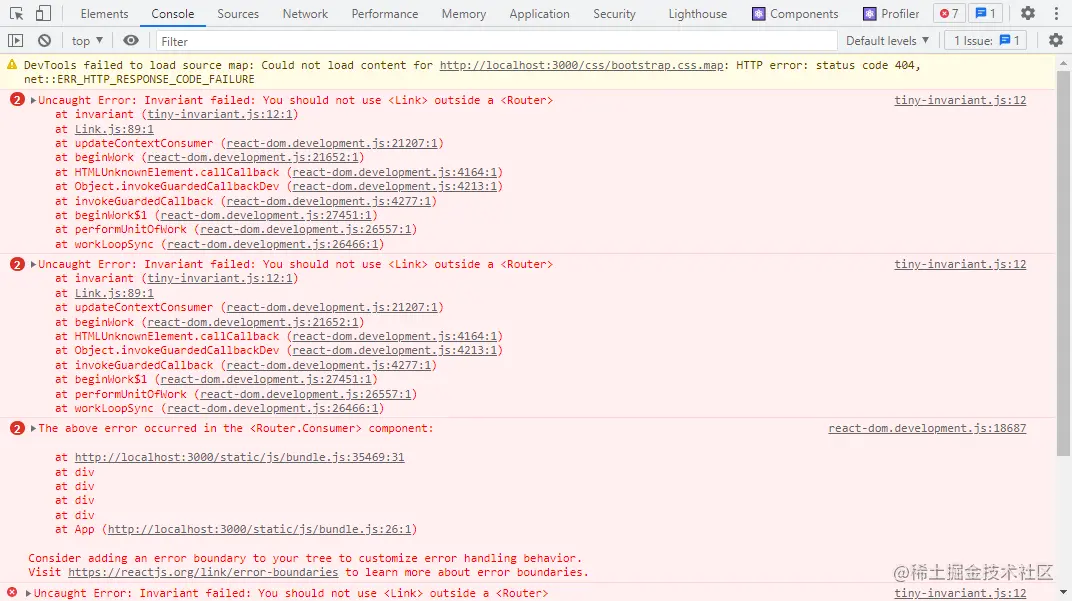Open the Sources tab
The height and width of the screenshot is (601, 1072).
(238, 14)
